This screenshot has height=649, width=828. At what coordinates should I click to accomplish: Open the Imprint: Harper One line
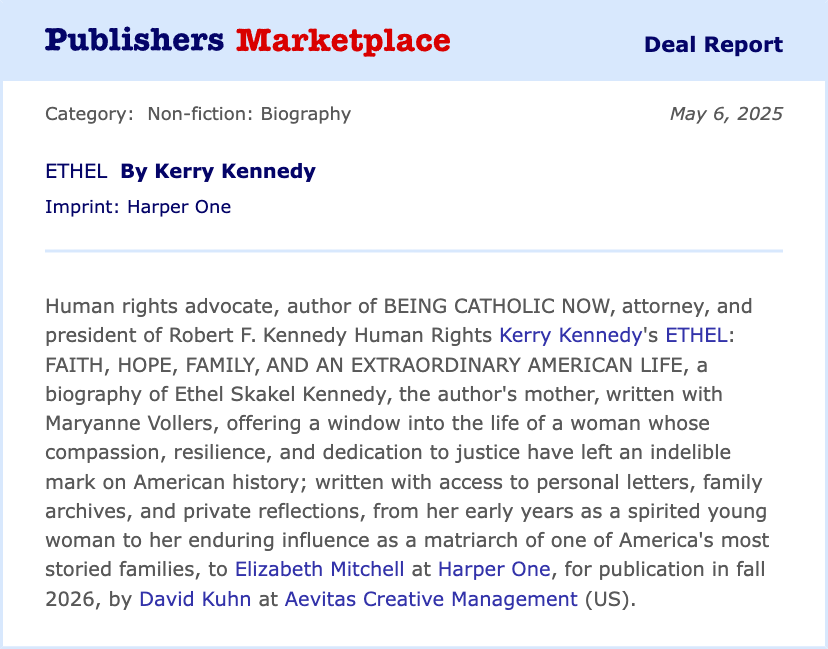coord(138,207)
